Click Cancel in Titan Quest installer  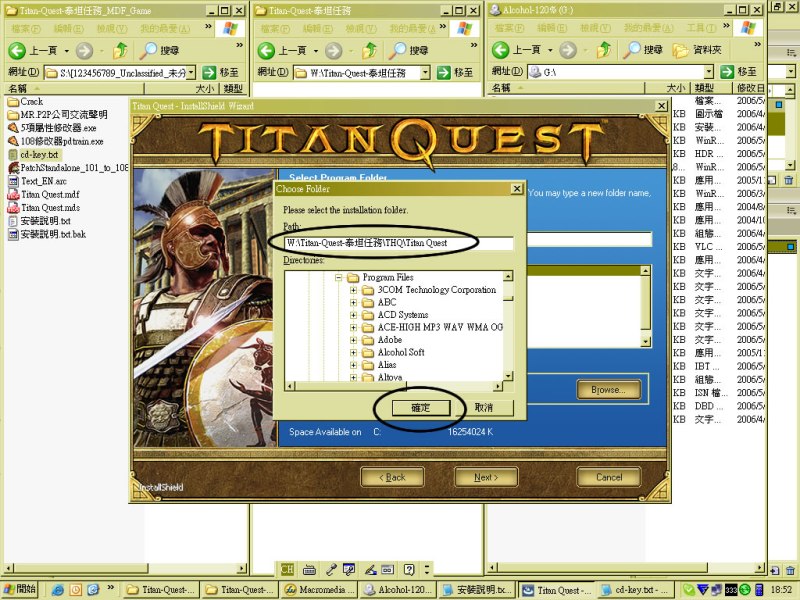[609, 478]
